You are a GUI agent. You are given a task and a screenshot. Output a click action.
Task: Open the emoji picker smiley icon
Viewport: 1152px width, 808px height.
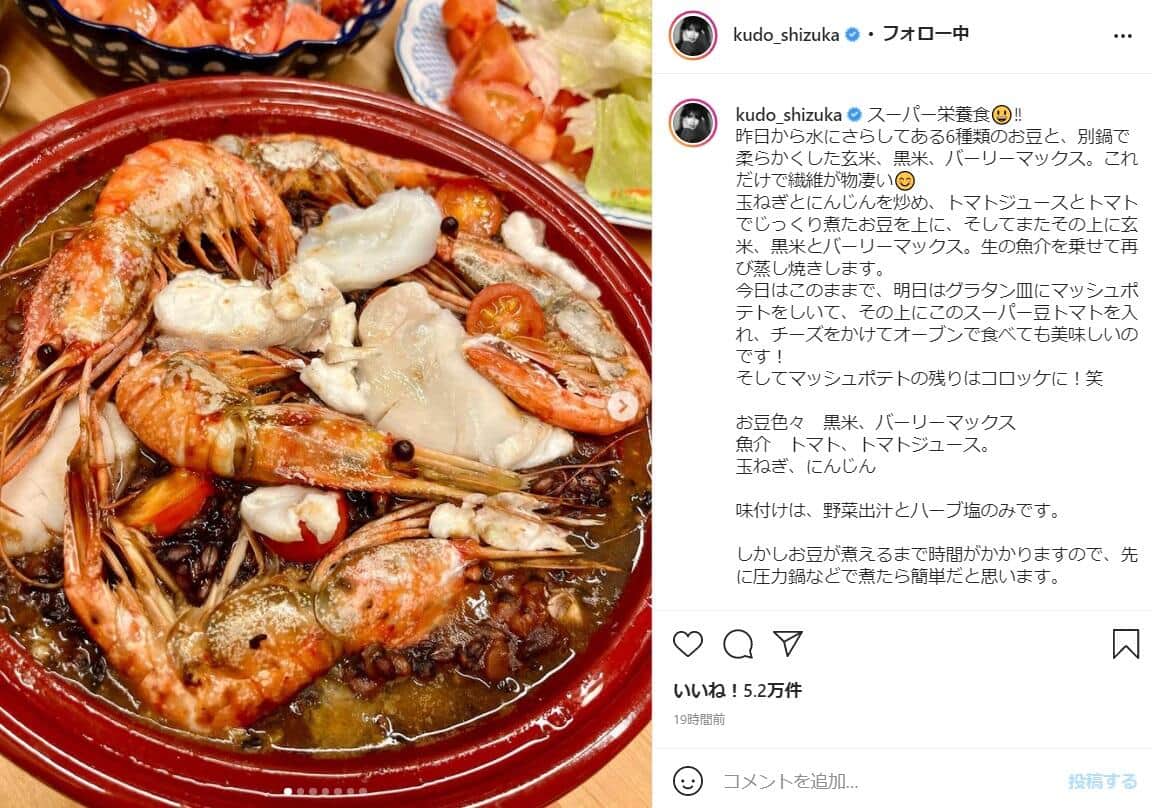[688, 781]
